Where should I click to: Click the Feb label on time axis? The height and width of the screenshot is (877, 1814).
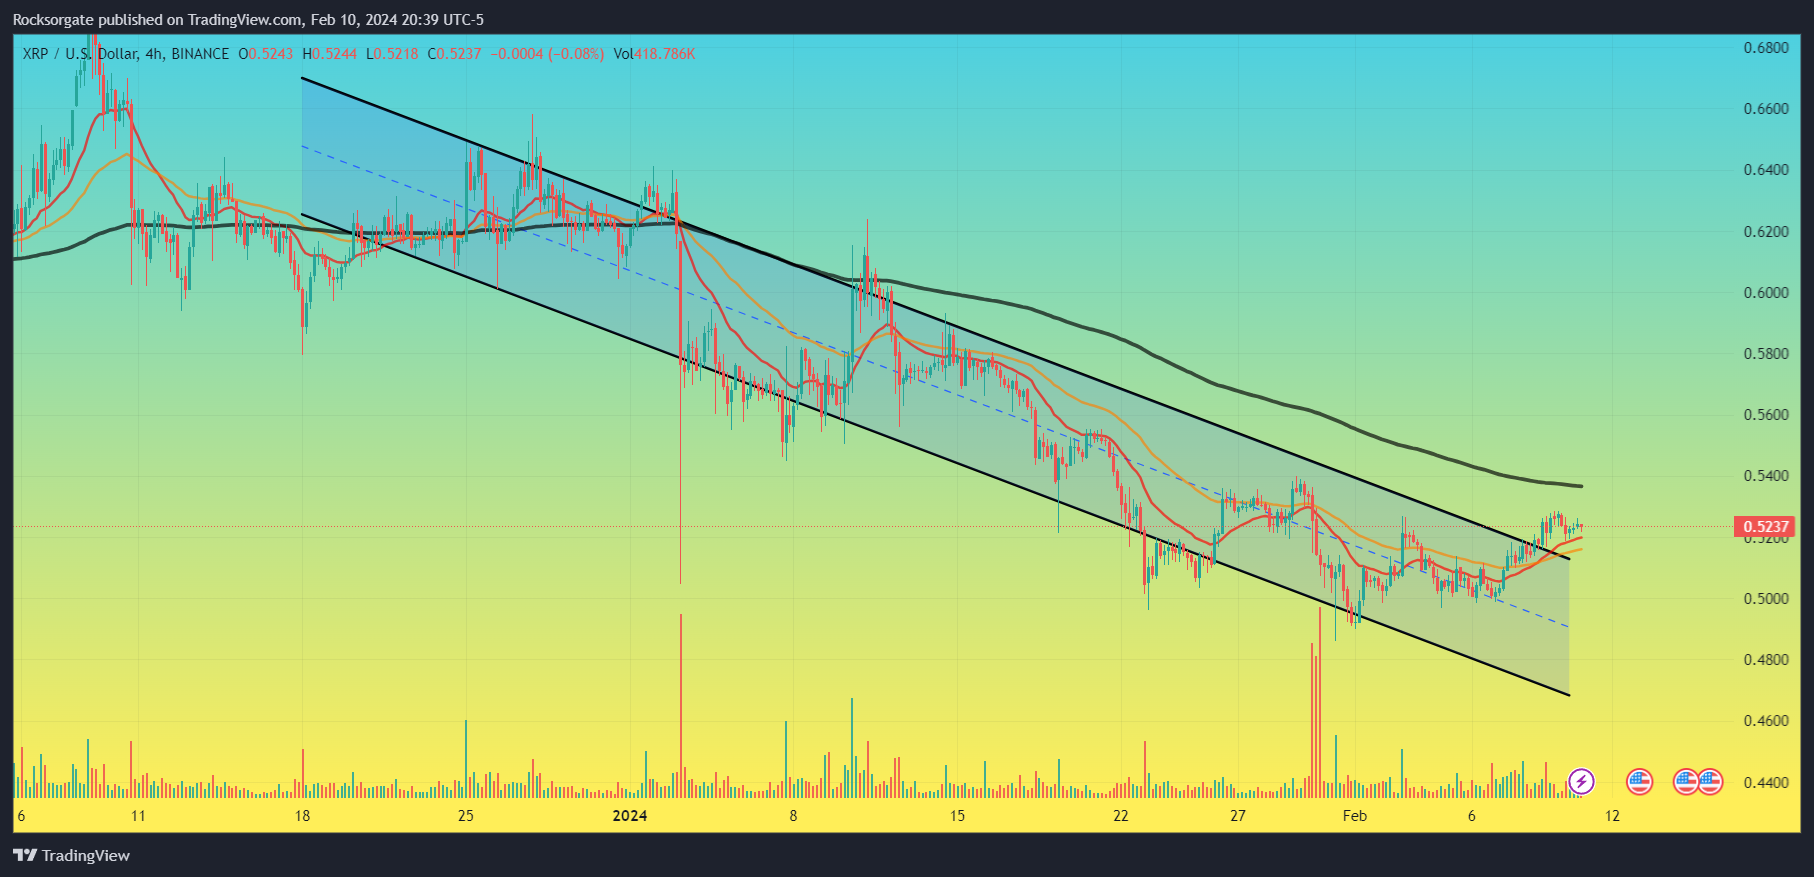[x=1355, y=816]
